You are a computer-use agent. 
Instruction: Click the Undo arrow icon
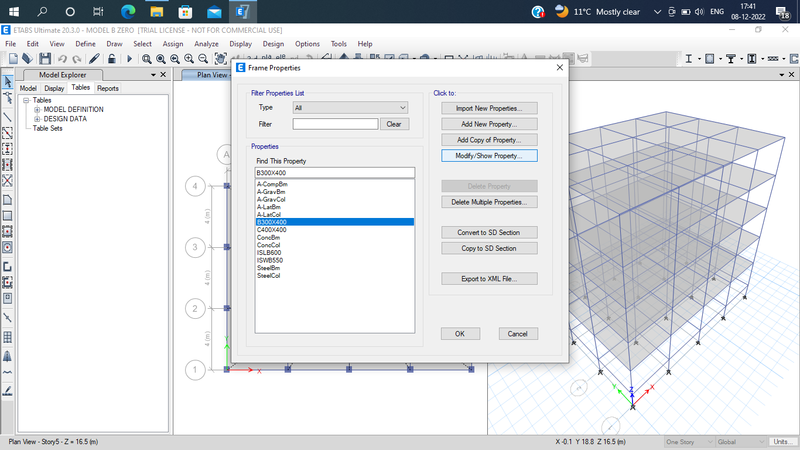click(x=62, y=59)
